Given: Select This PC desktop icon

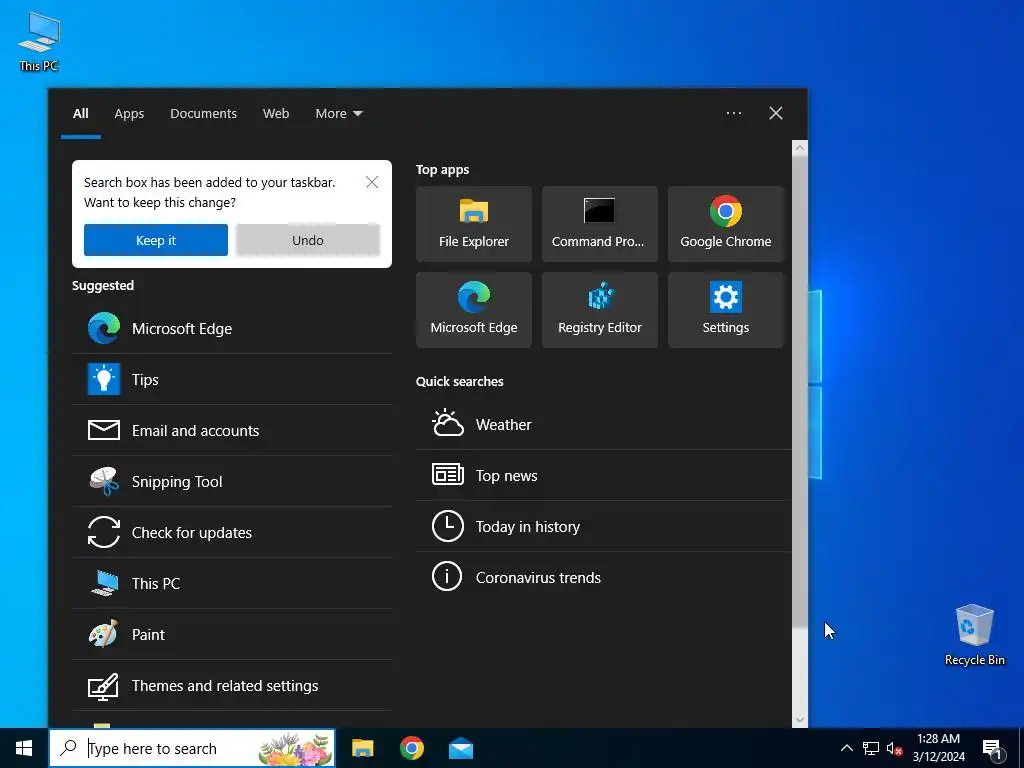Looking at the screenshot, I should click(39, 41).
